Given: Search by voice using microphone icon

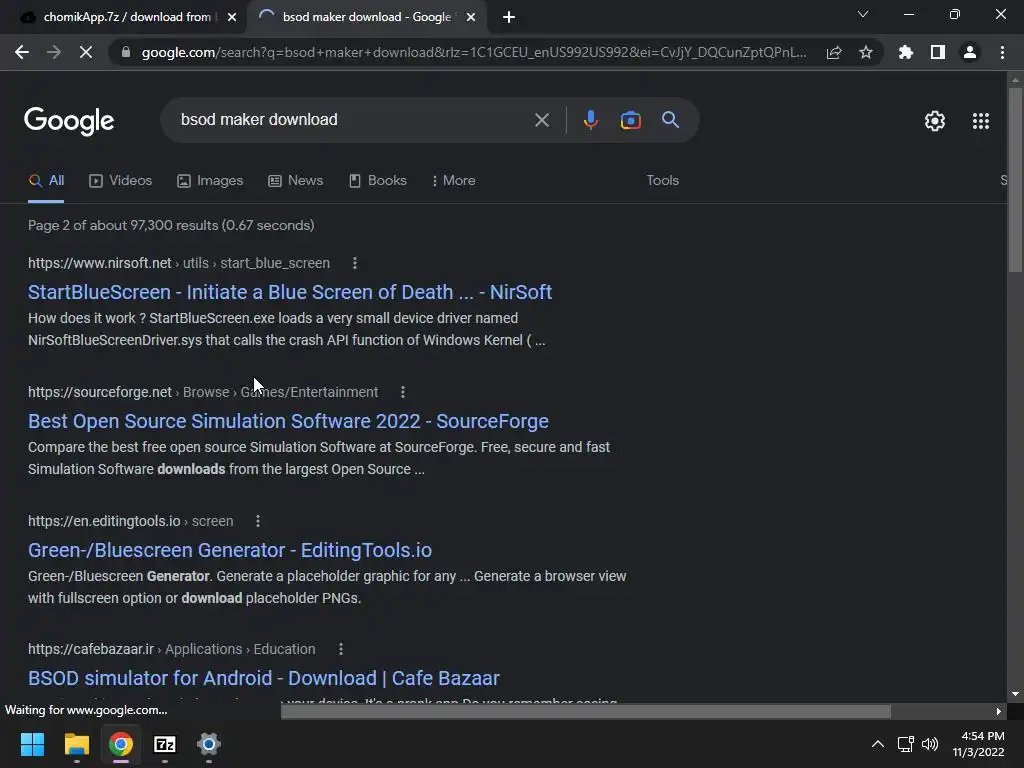Looking at the screenshot, I should tap(590, 120).
